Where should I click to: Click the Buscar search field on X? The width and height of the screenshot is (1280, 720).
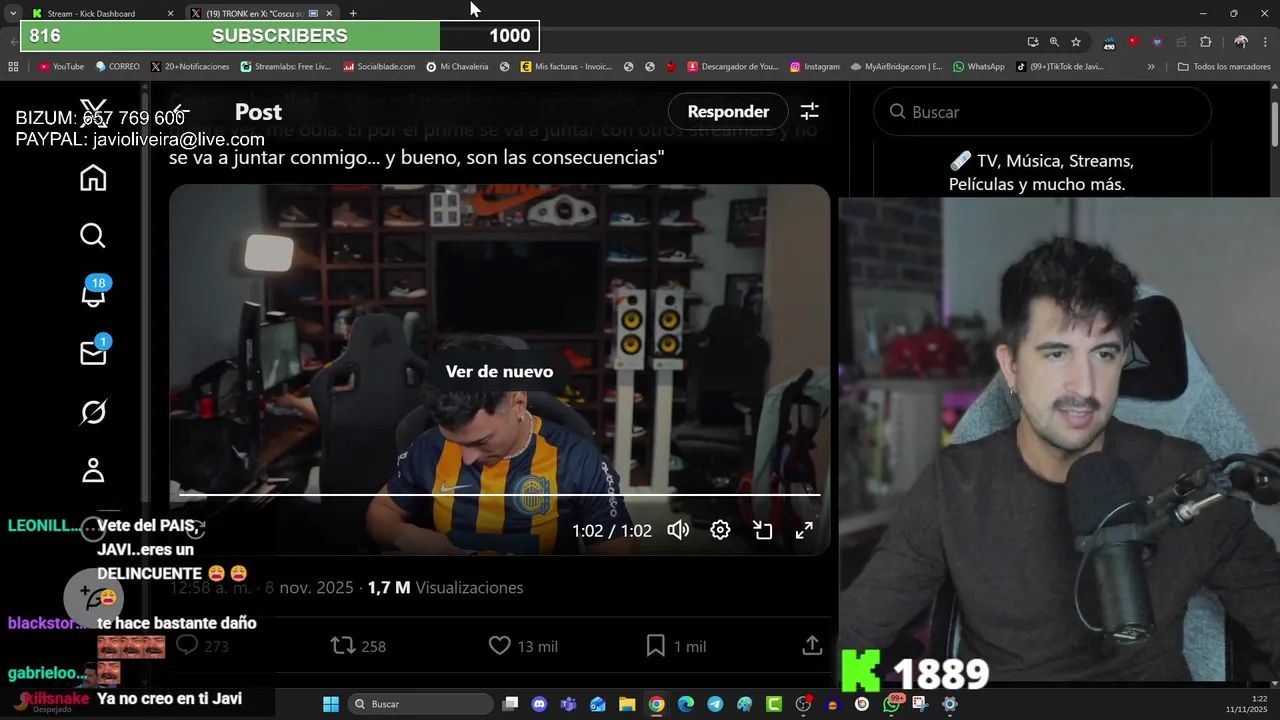click(1042, 112)
